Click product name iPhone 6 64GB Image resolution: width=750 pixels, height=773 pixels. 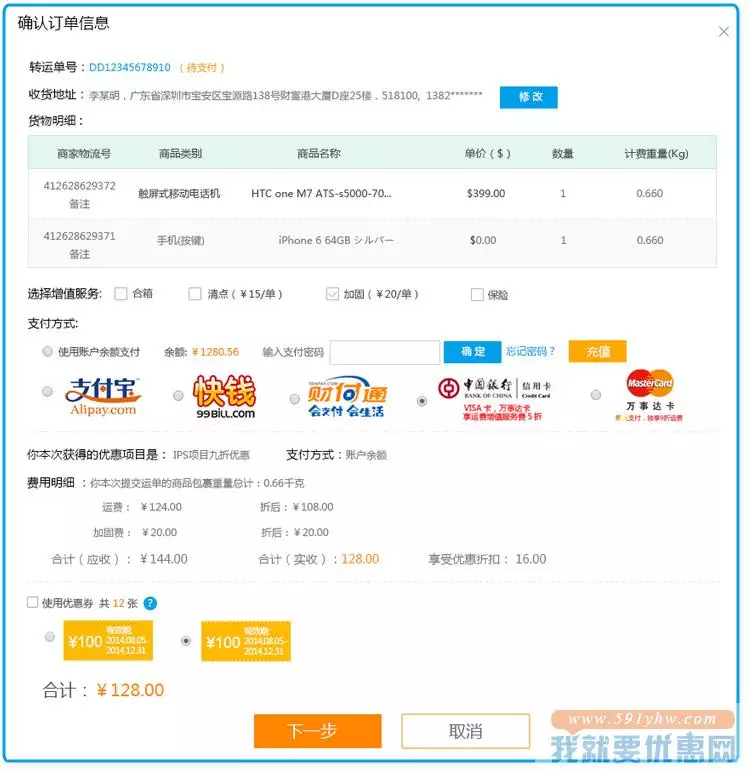click(336, 240)
